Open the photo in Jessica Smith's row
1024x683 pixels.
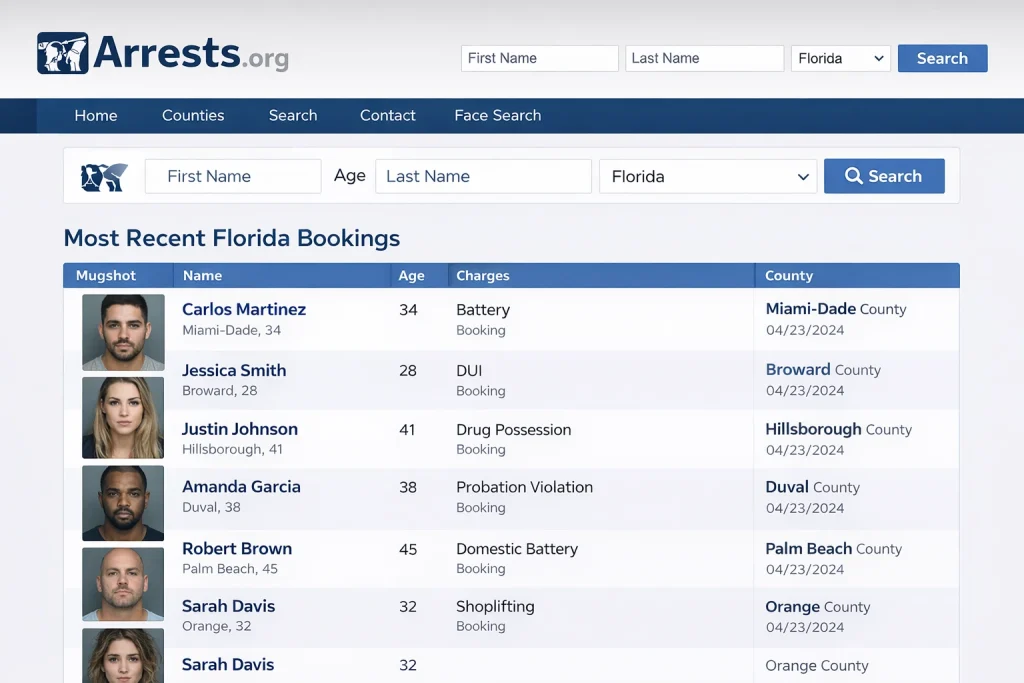tap(123, 418)
